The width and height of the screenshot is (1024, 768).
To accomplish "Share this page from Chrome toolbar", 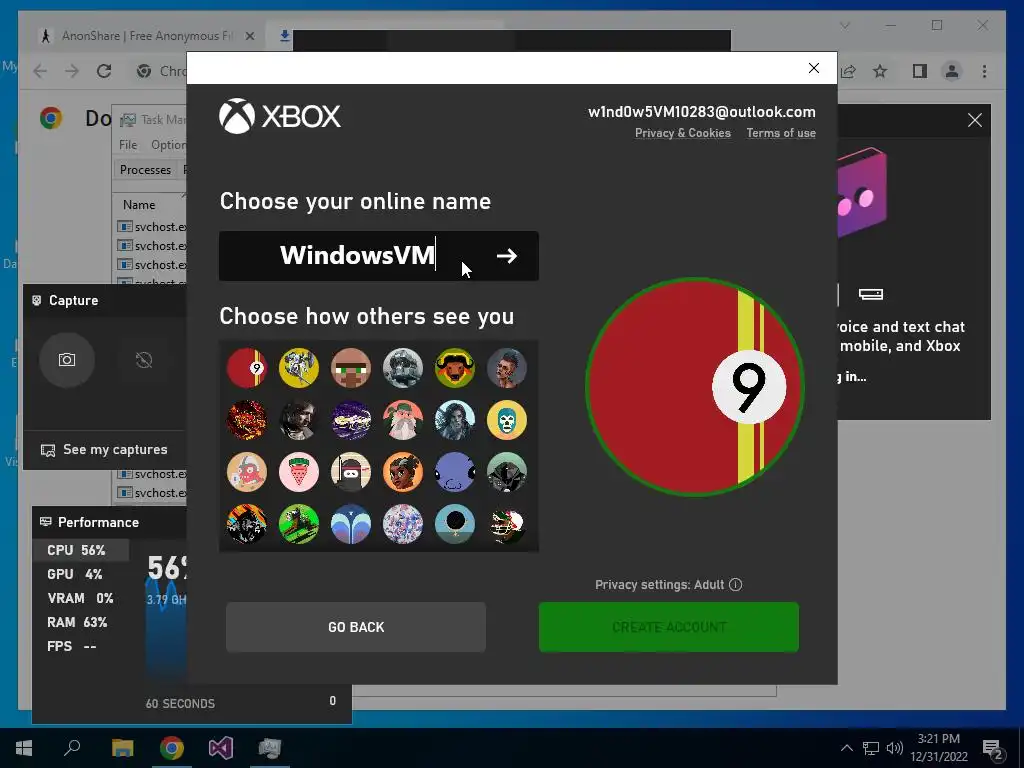I will pos(848,71).
